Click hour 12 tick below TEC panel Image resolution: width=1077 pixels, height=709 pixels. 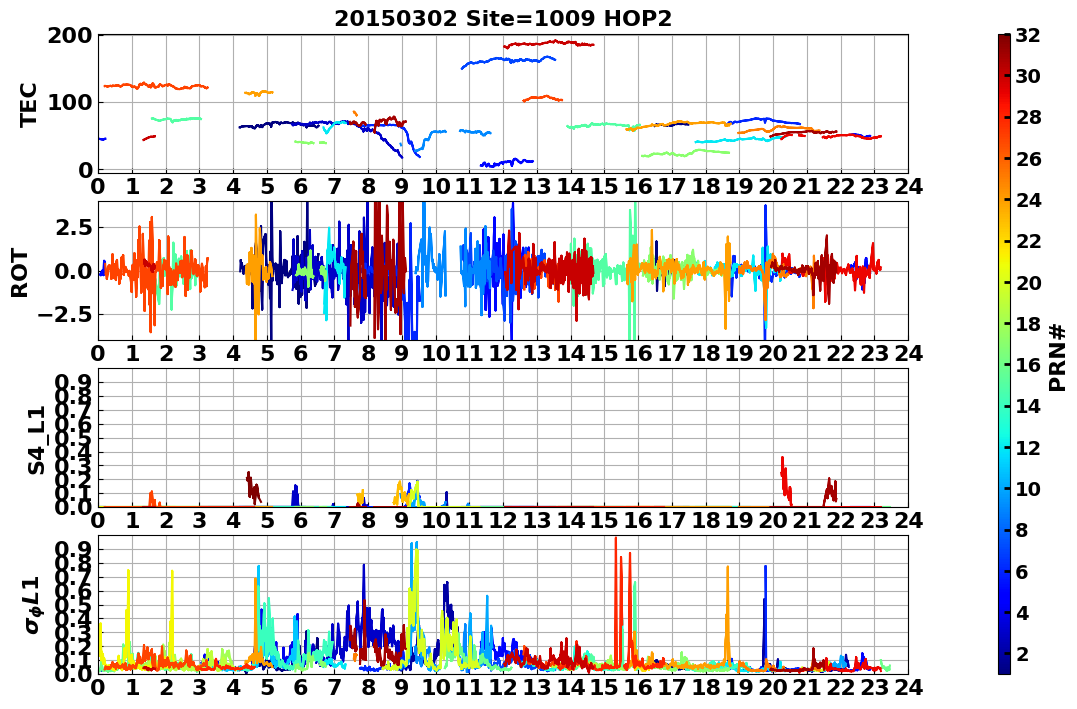pos(503,186)
